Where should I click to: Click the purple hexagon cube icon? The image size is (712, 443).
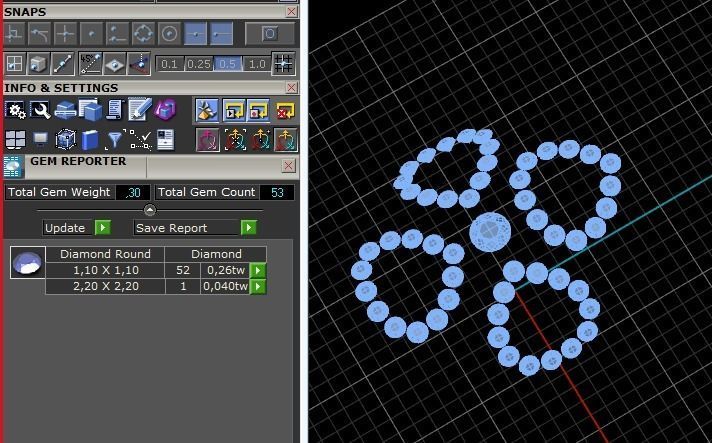[165, 110]
